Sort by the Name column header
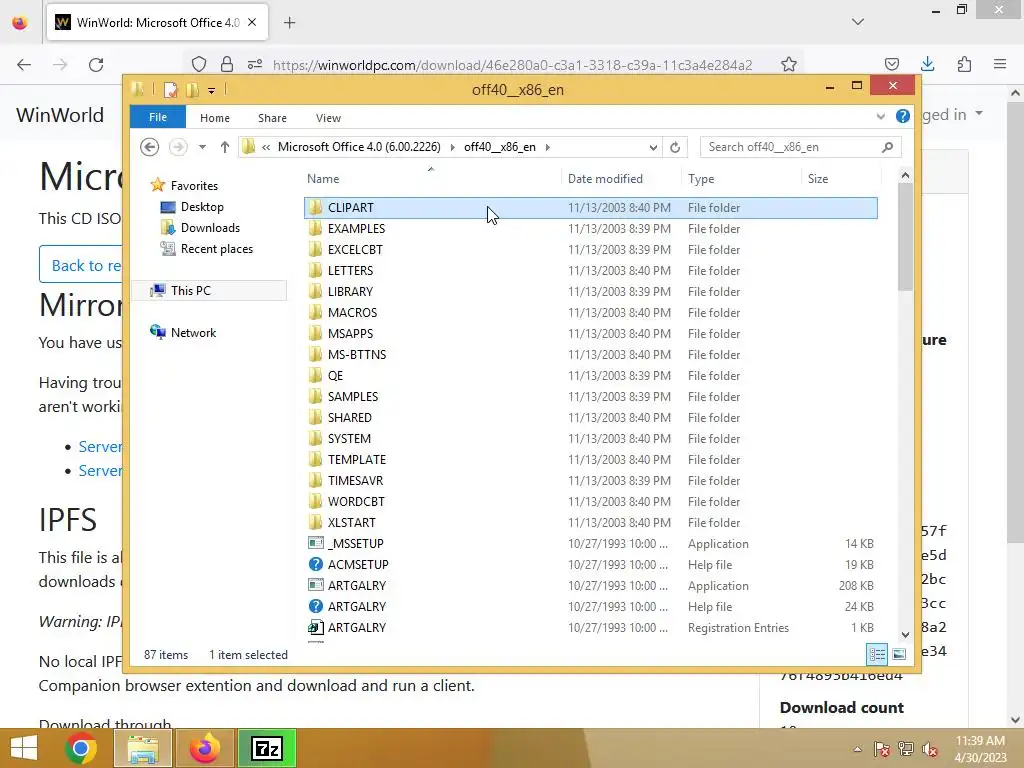The width and height of the screenshot is (1024, 768). (x=433, y=179)
